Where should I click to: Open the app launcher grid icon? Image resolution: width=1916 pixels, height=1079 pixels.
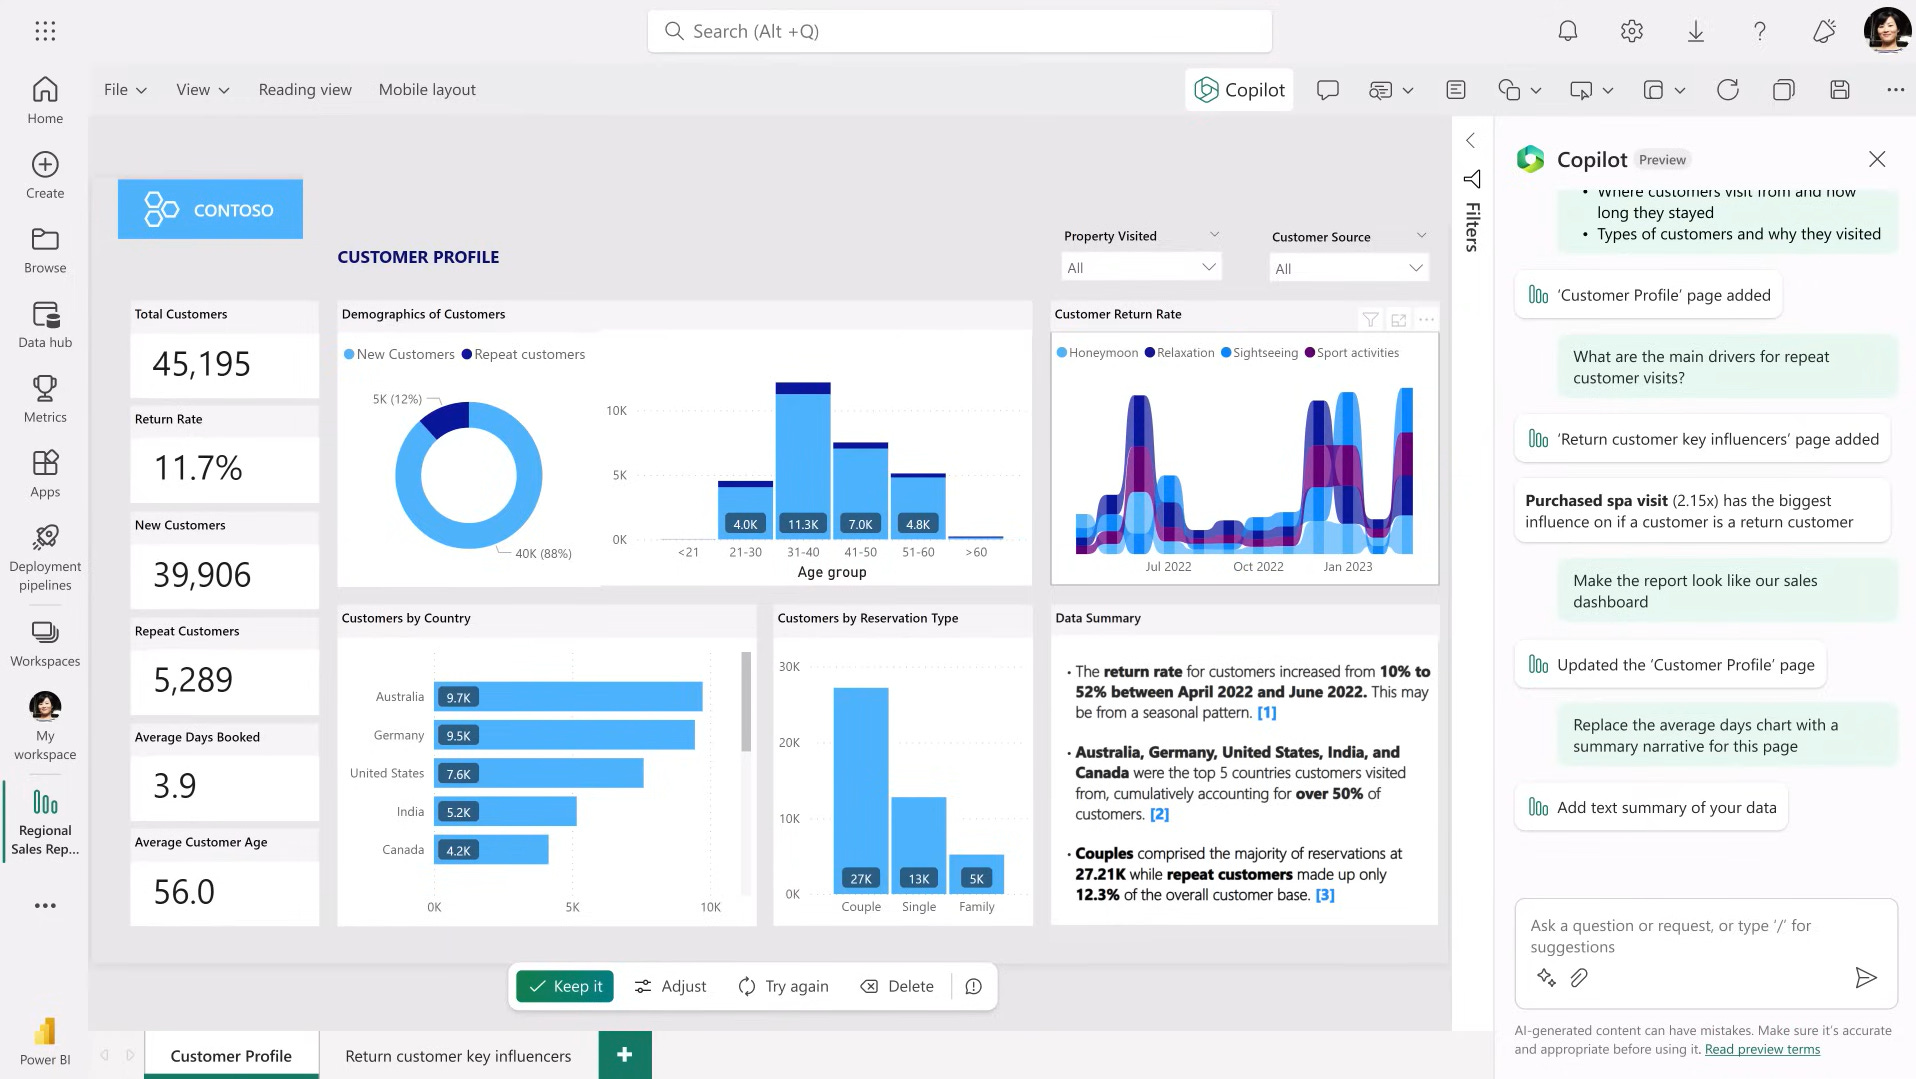click(45, 31)
